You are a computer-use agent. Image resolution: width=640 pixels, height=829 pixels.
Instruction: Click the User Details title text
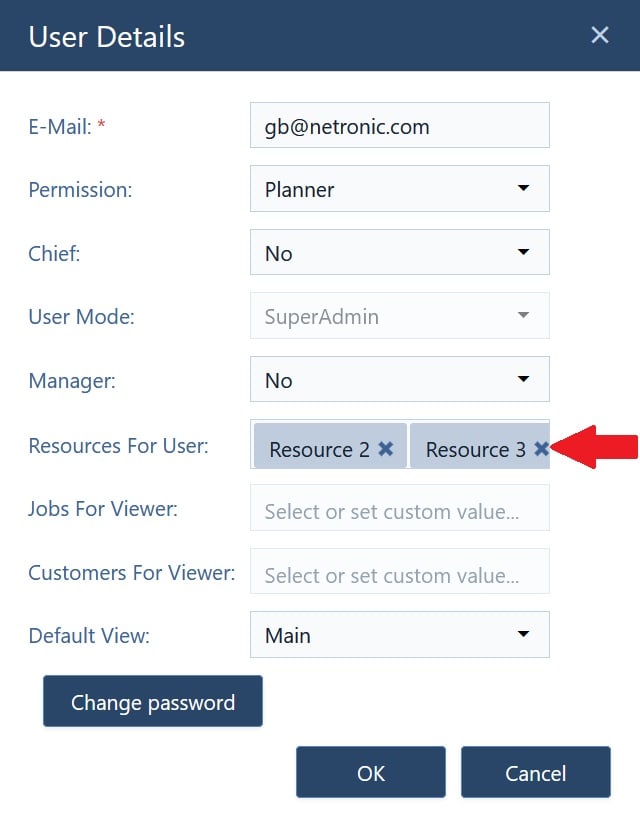coord(106,37)
